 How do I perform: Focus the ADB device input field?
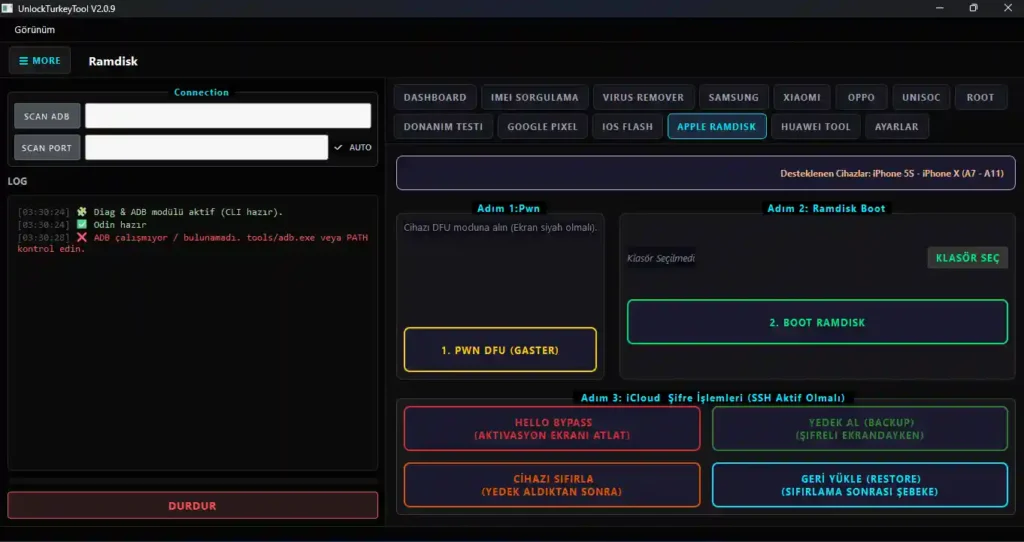[x=228, y=116]
